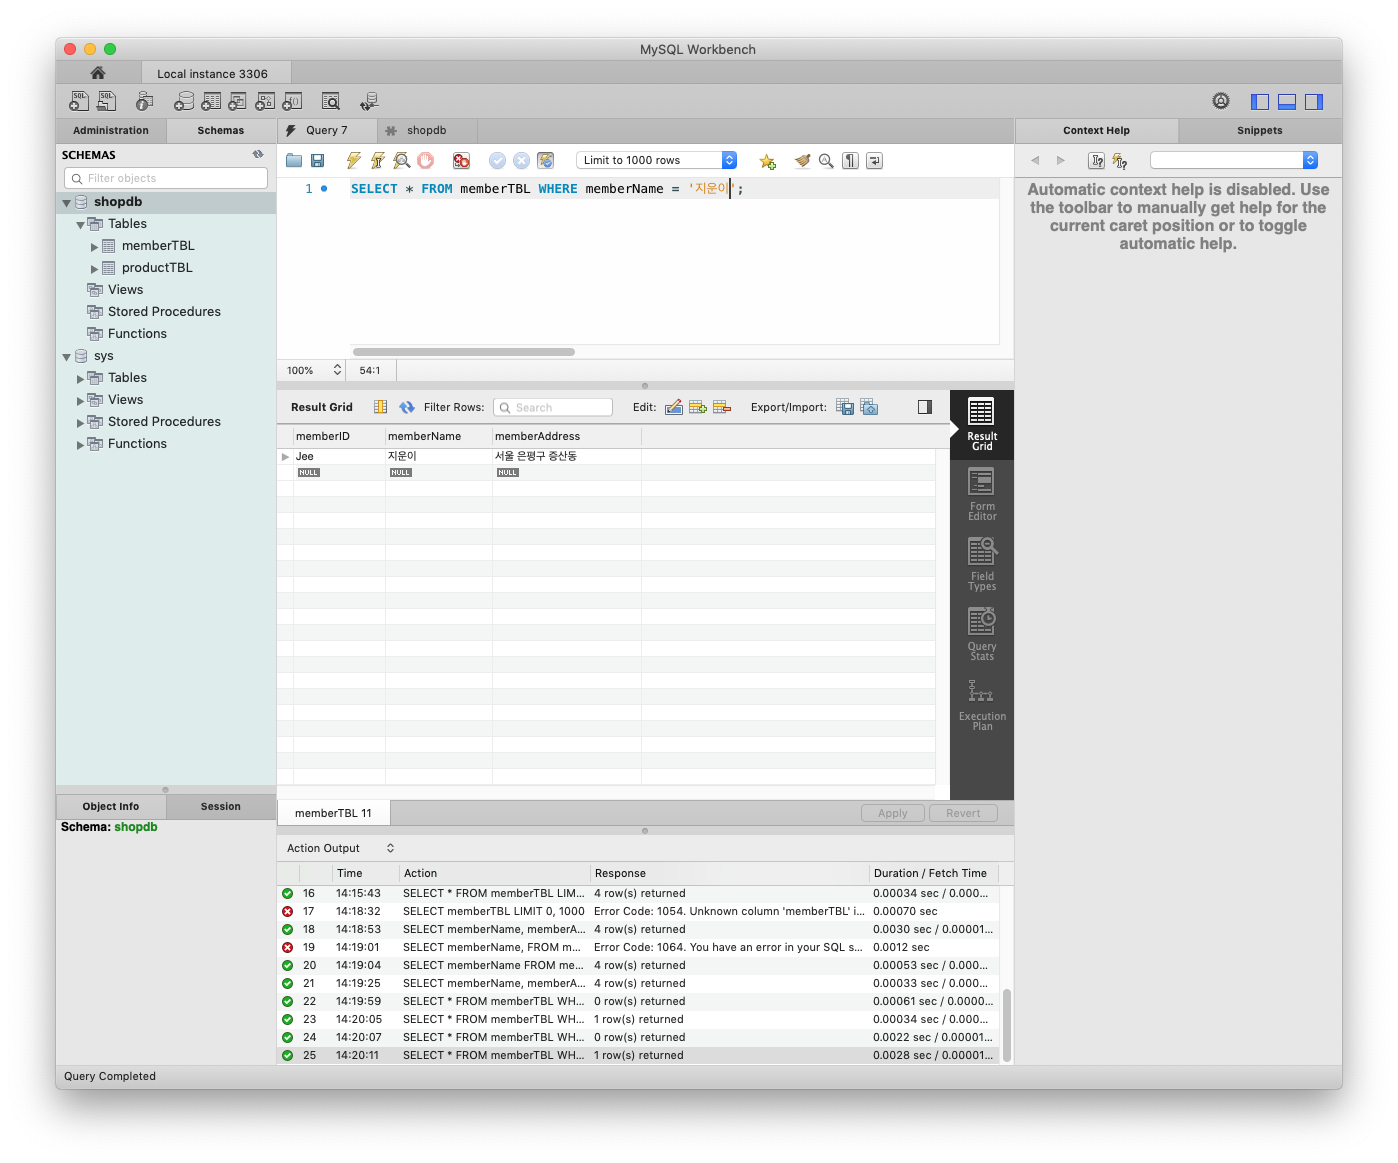Click the horizontal scrollbar of SQL editor
Image resolution: width=1398 pixels, height=1163 pixels.
(x=464, y=352)
